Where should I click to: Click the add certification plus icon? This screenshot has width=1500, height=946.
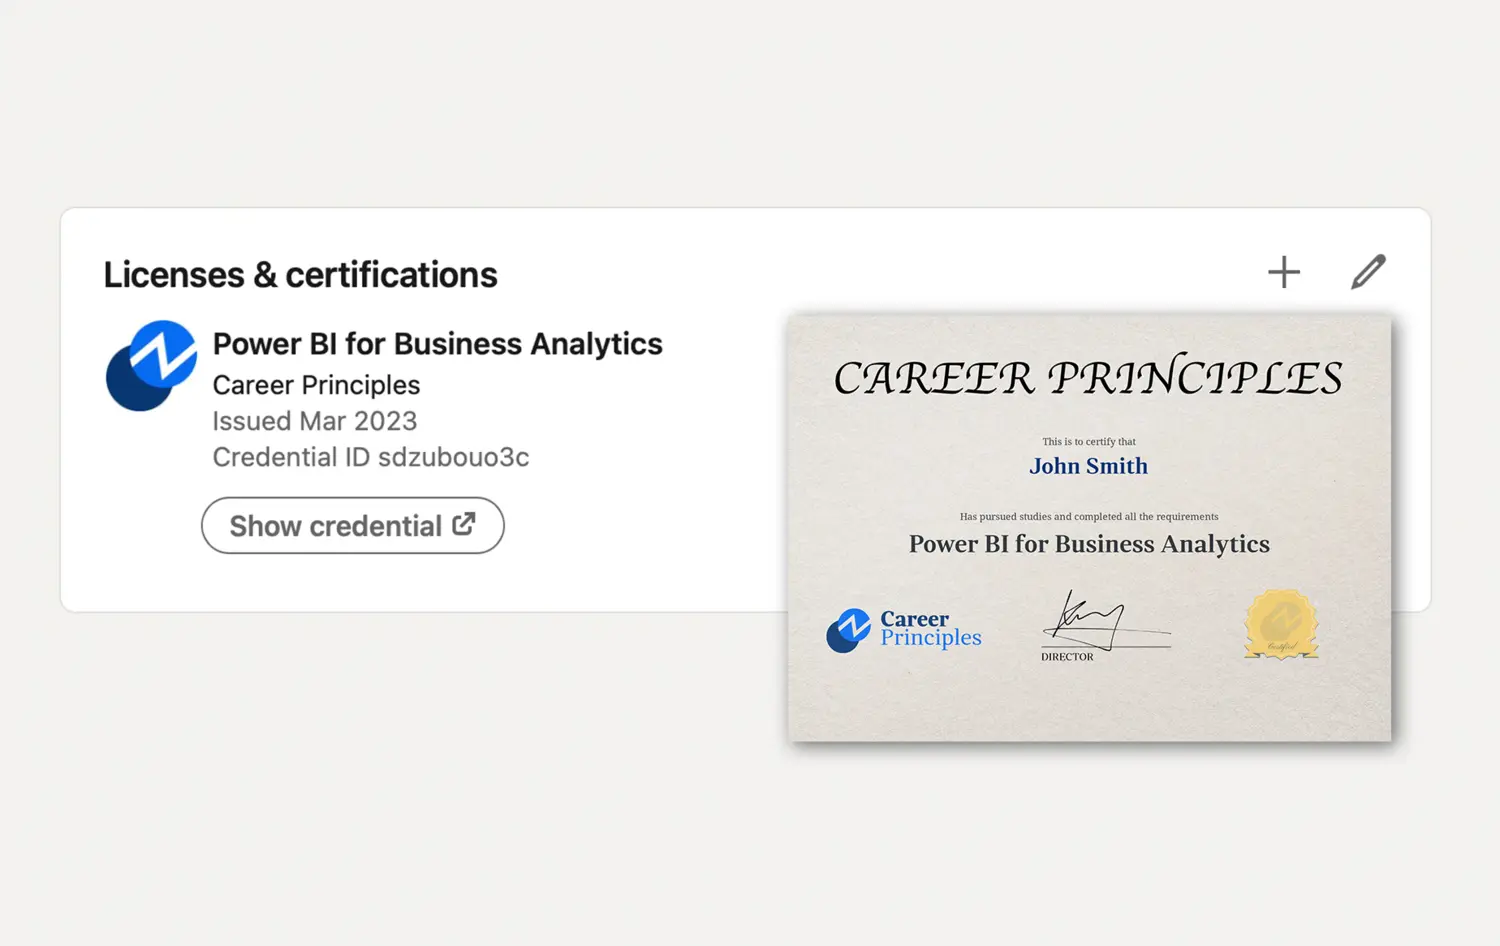point(1283,271)
